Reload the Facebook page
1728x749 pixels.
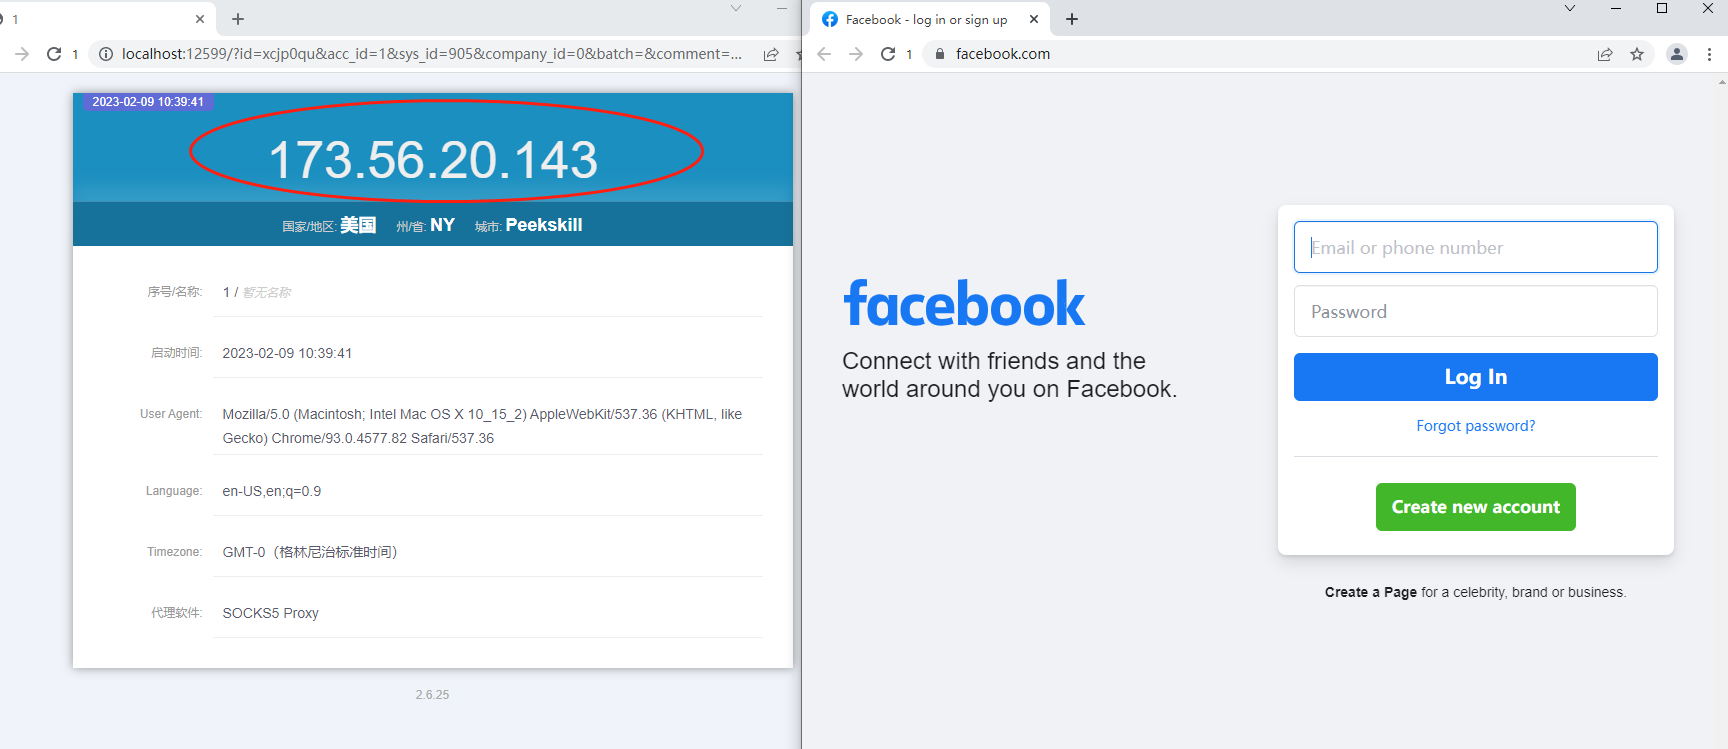[x=888, y=54]
